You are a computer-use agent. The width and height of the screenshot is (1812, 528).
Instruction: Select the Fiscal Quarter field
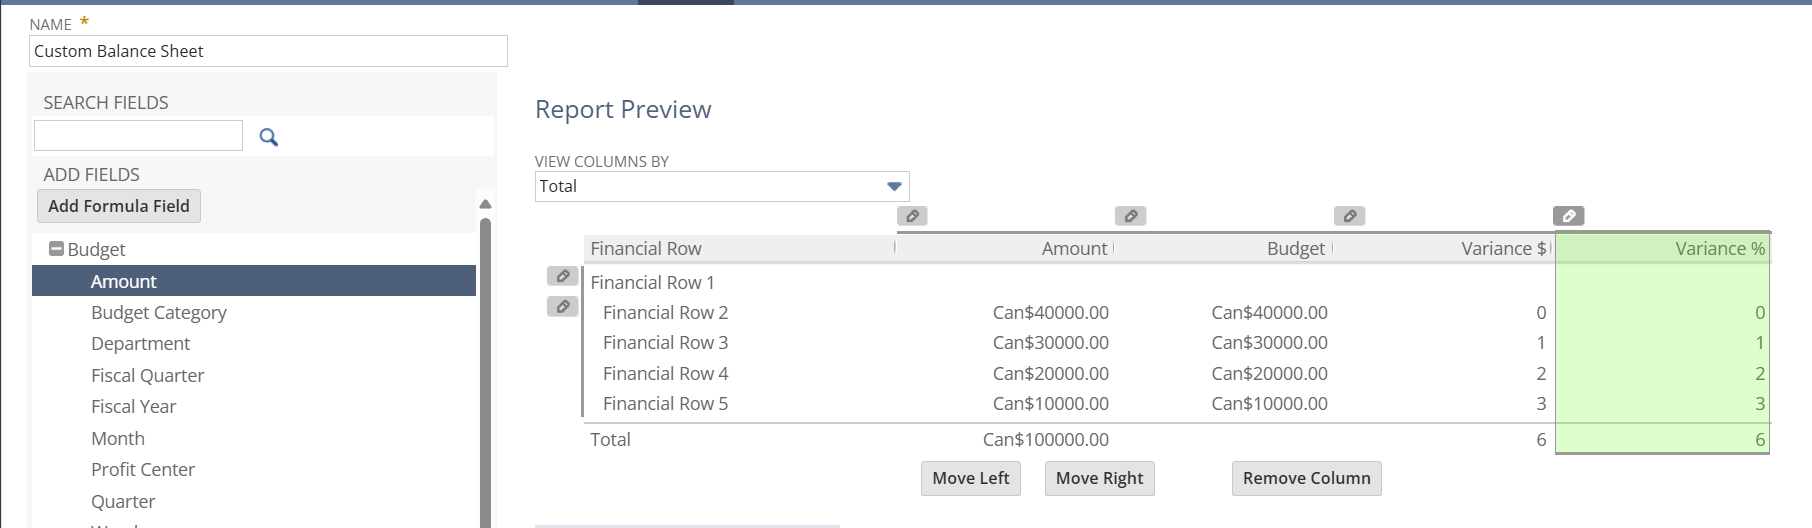point(147,375)
